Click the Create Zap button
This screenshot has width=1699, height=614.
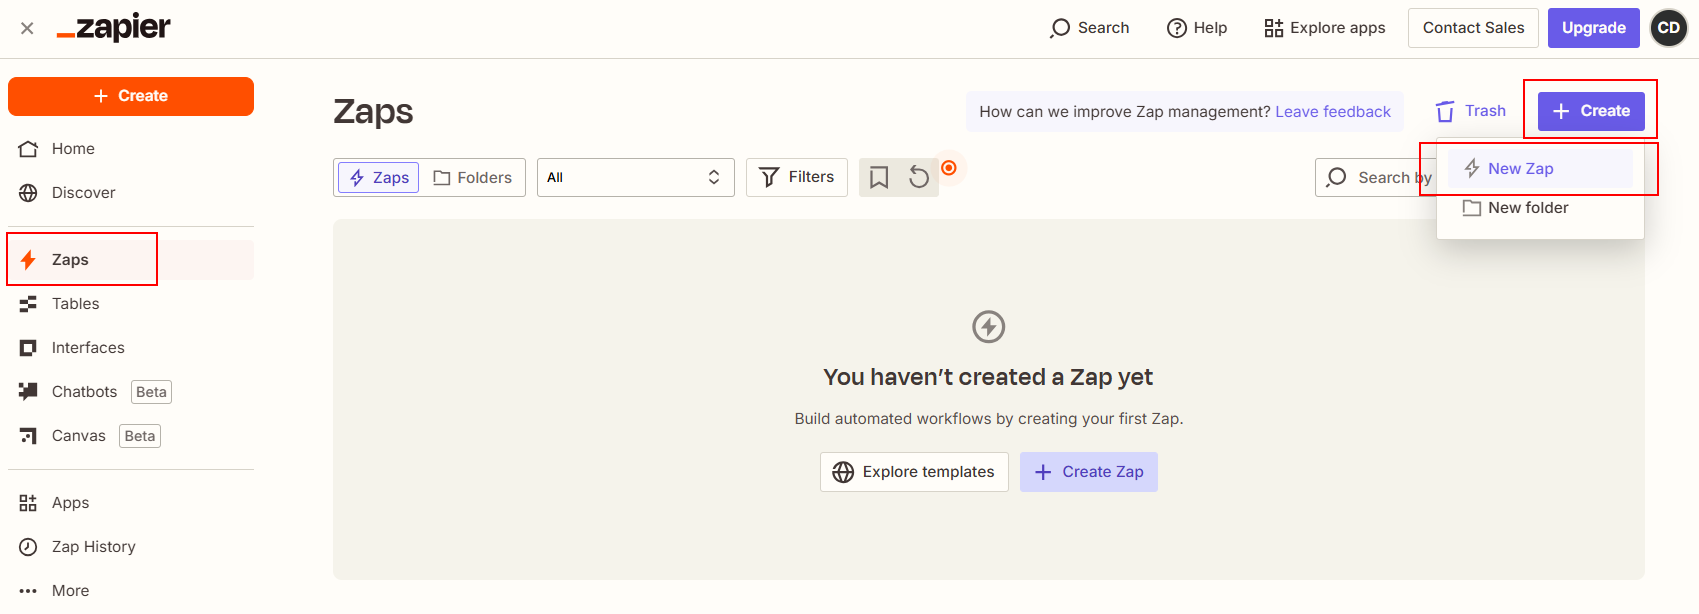point(1089,472)
